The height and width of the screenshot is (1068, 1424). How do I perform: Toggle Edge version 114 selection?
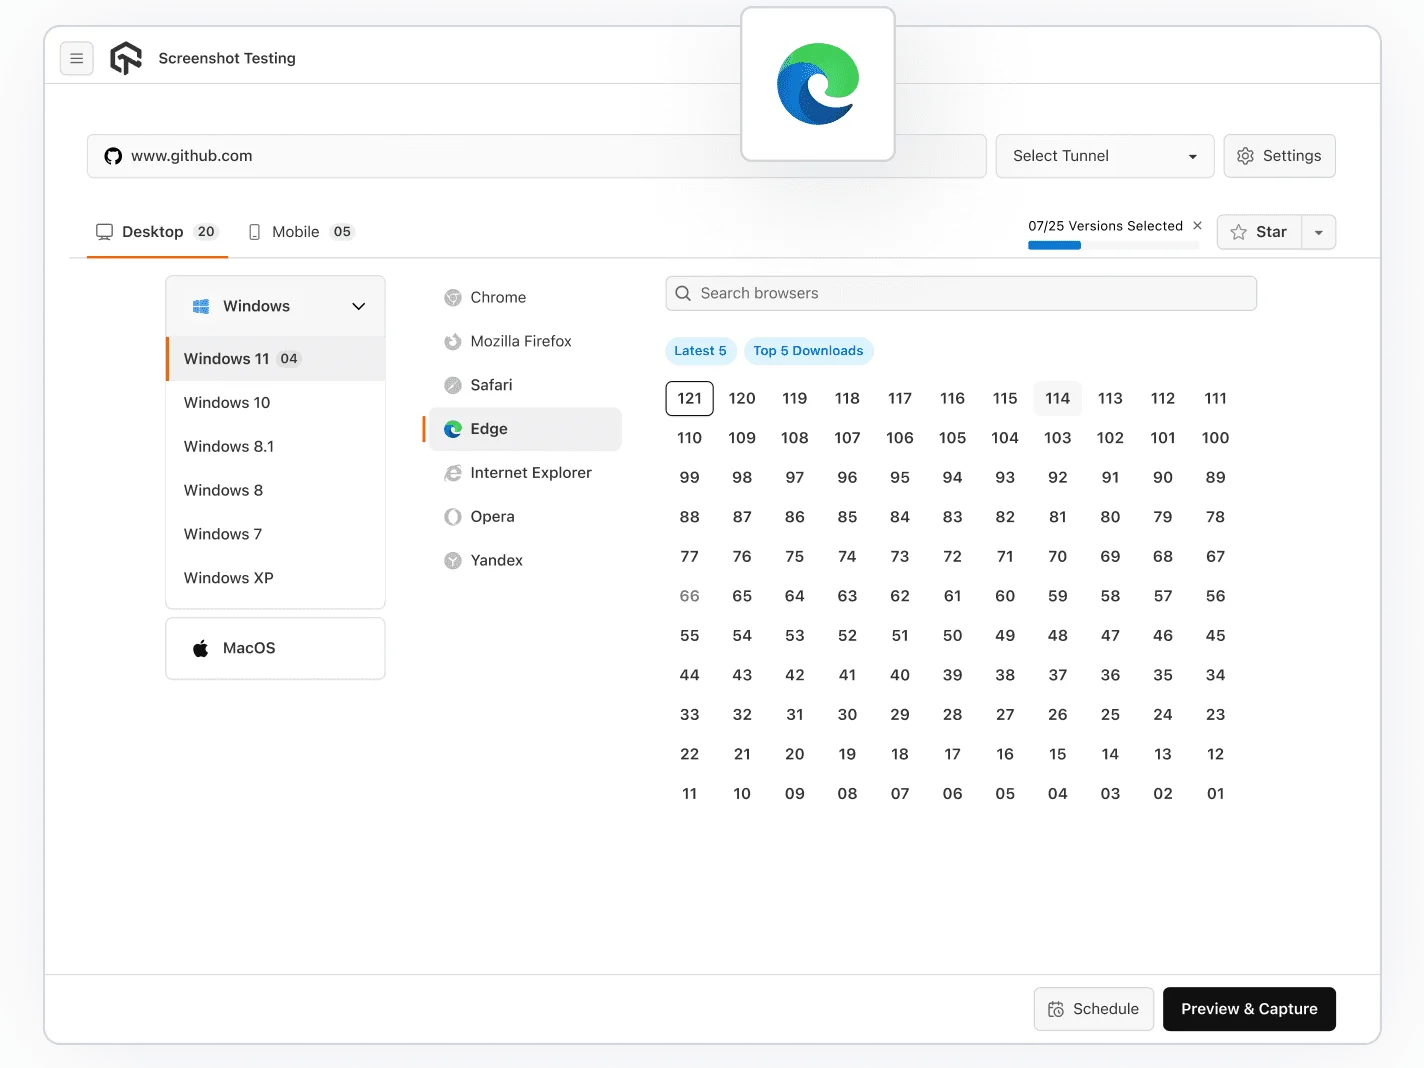(x=1057, y=398)
